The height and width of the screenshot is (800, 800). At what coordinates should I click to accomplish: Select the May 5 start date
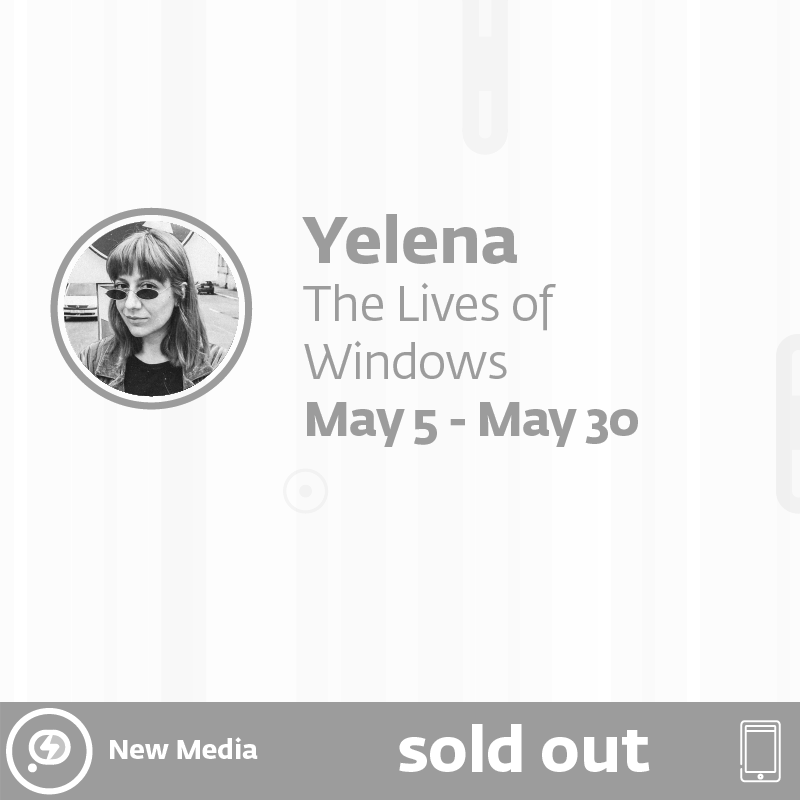tap(371, 422)
